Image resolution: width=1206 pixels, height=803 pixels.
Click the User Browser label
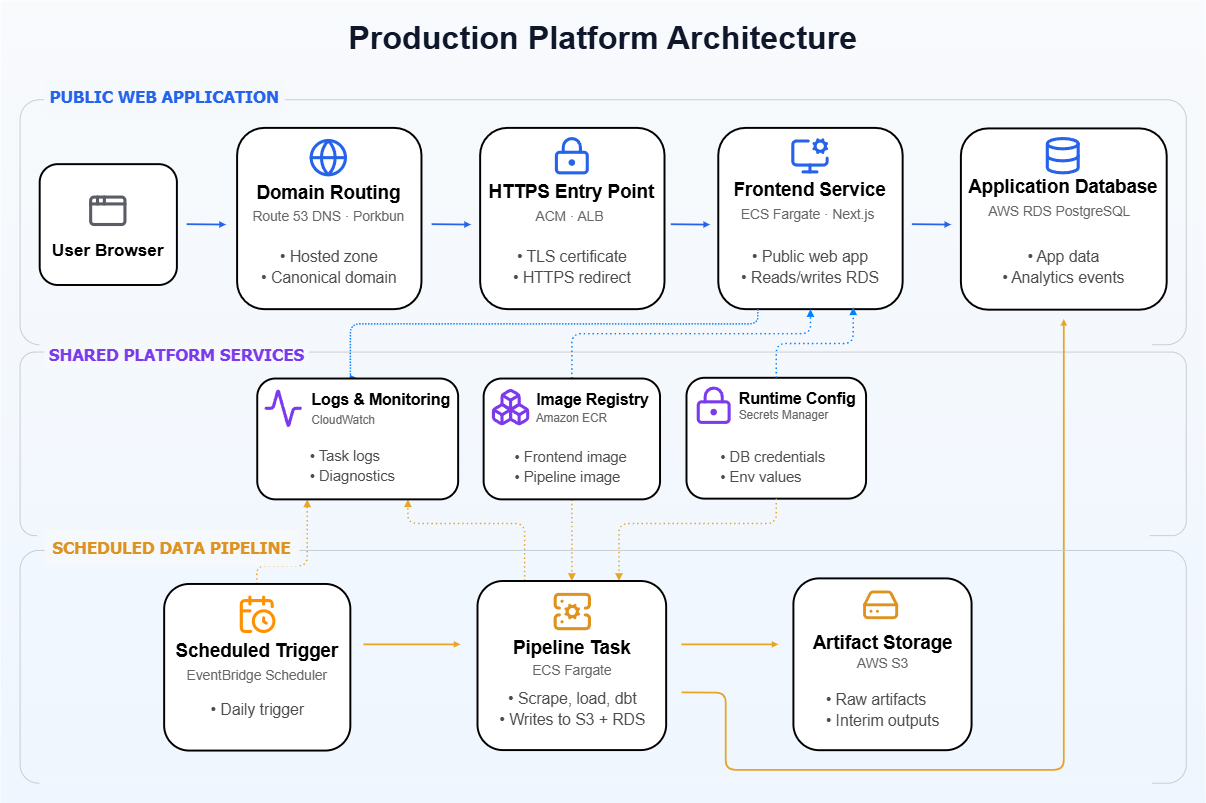pos(108,250)
